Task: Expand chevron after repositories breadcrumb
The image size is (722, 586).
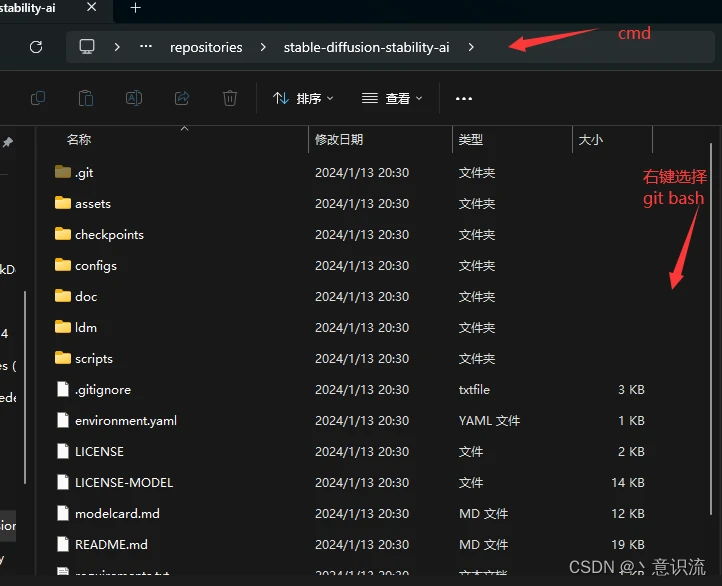Action: pos(263,47)
